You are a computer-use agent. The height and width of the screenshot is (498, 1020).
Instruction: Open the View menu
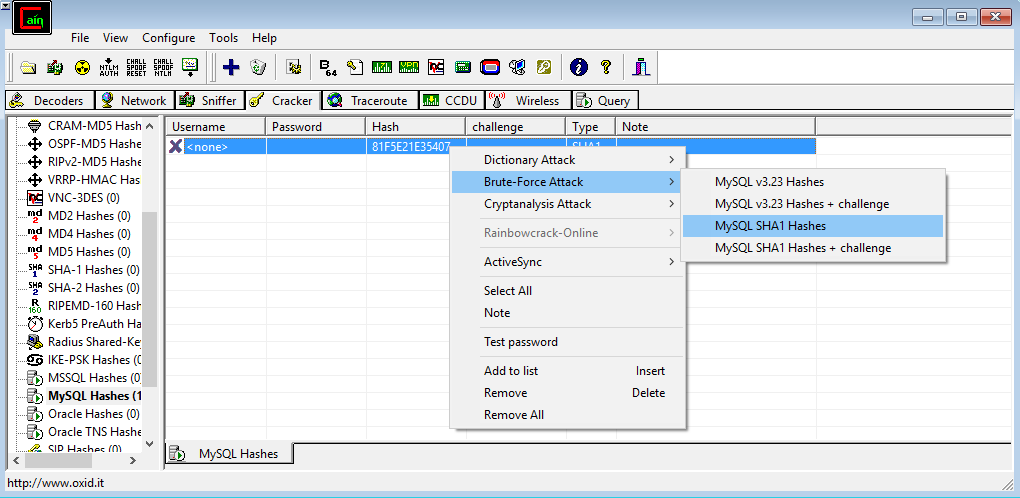pos(115,38)
